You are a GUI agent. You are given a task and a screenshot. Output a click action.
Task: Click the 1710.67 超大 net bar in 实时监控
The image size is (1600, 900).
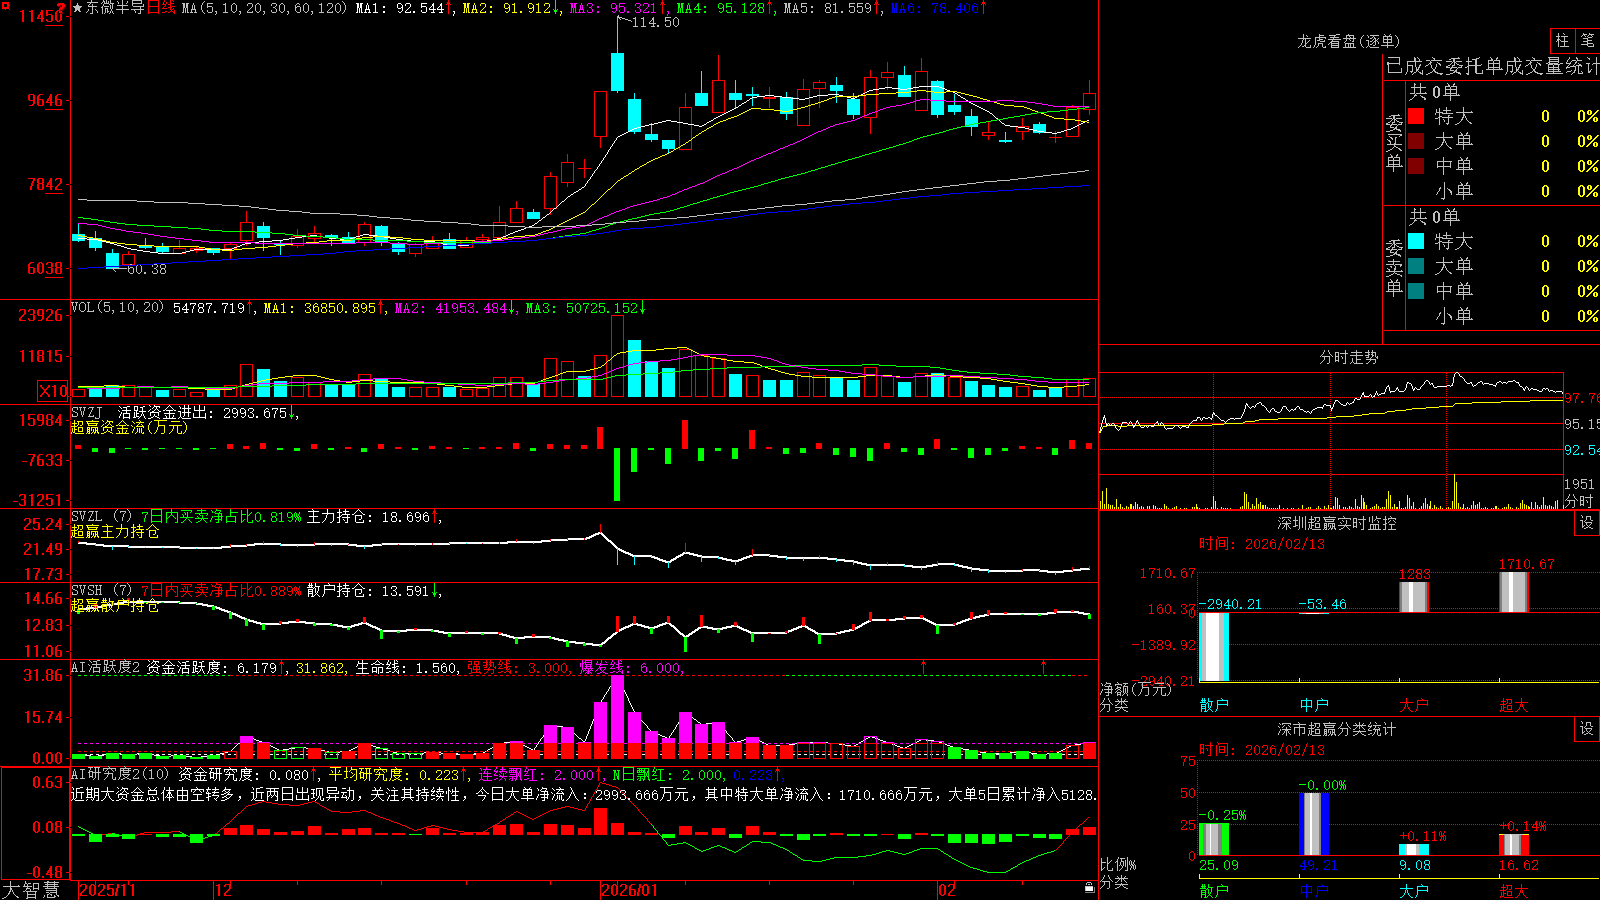tap(1514, 592)
